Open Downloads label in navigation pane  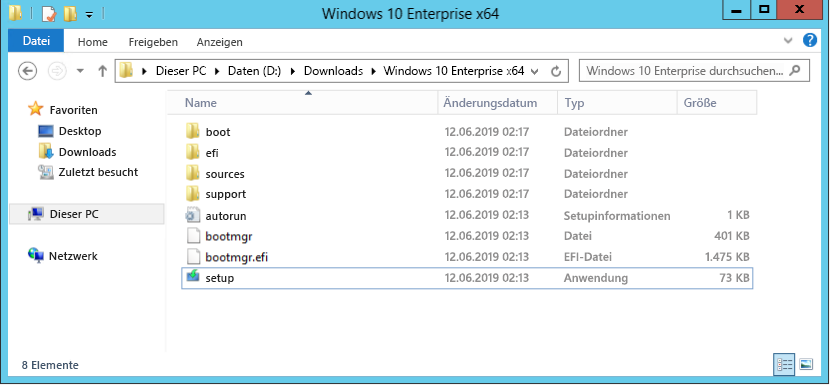click(88, 152)
